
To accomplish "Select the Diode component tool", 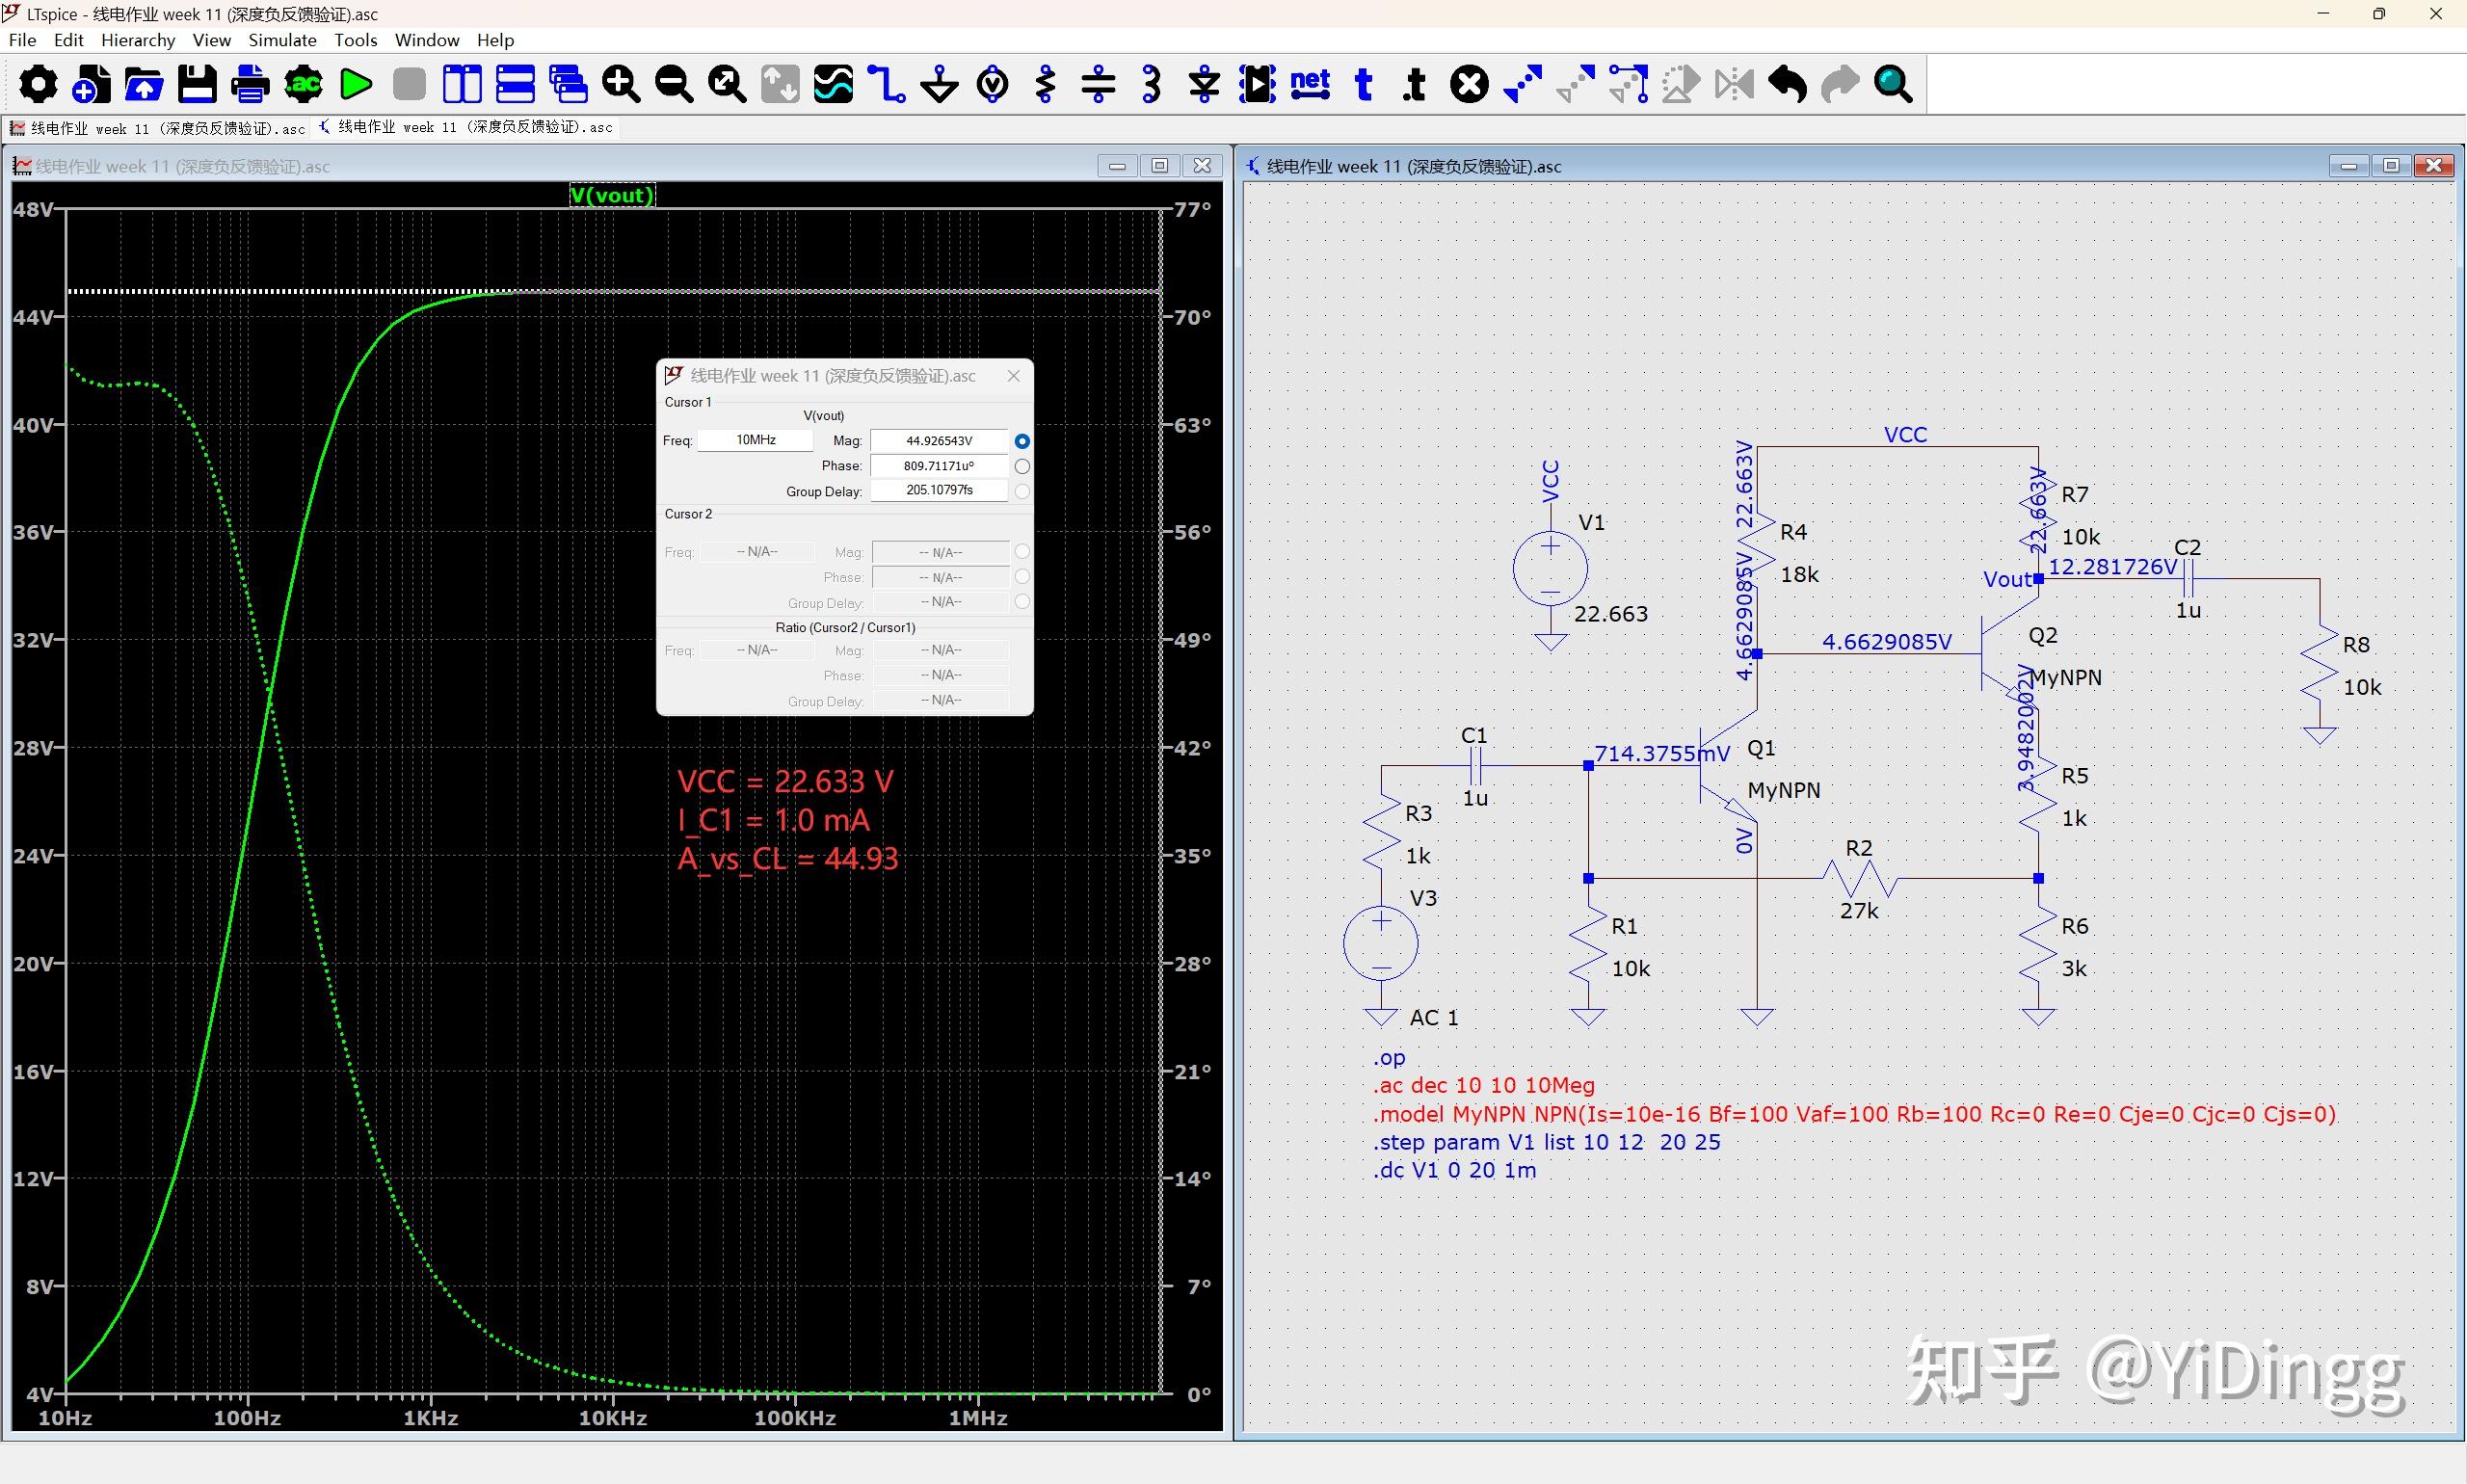I will 1204,85.
